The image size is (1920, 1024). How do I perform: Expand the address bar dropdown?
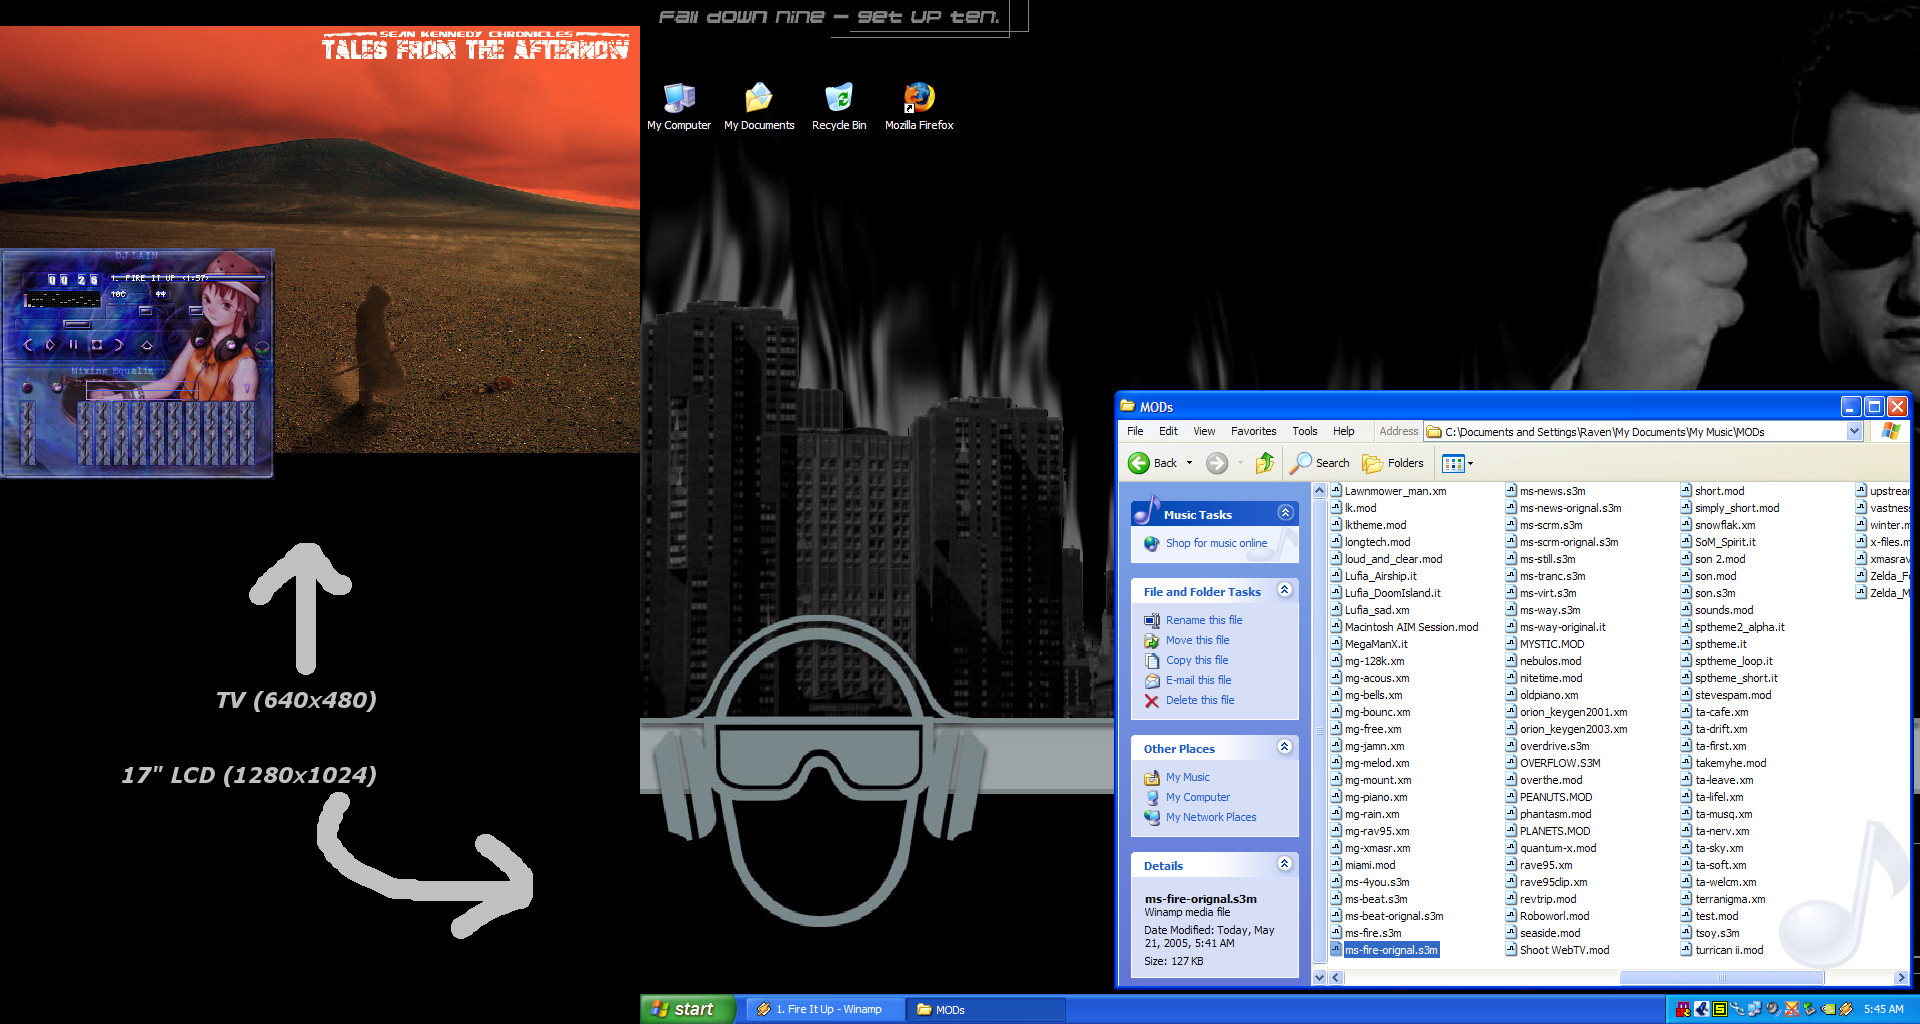tap(1854, 432)
